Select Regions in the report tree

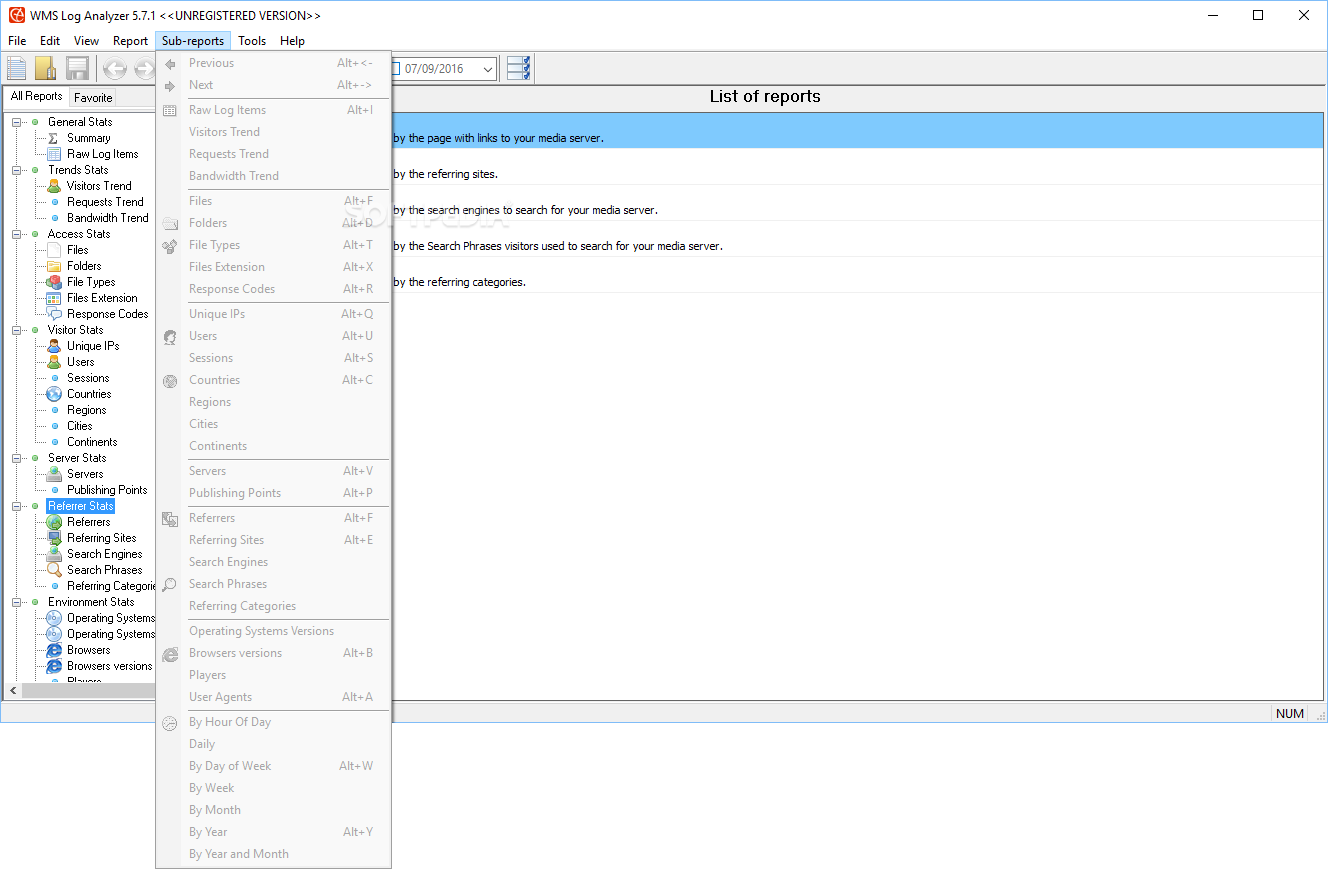87,410
